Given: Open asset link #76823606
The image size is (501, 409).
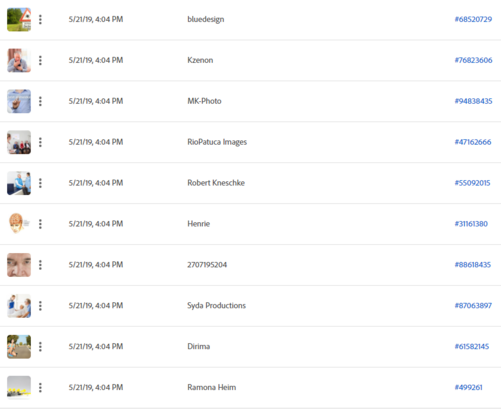Looking at the screenshot, I should pos(473,60).
